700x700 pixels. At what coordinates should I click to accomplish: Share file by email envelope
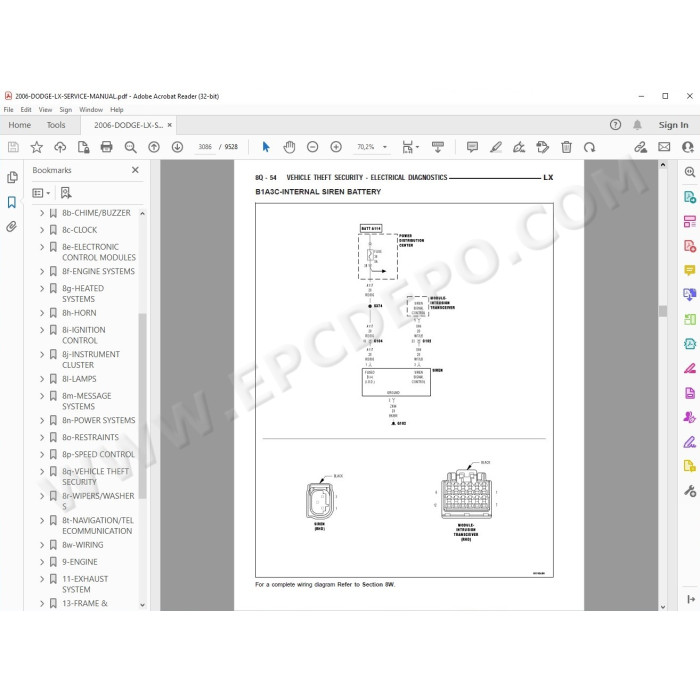tap(664, 147)
